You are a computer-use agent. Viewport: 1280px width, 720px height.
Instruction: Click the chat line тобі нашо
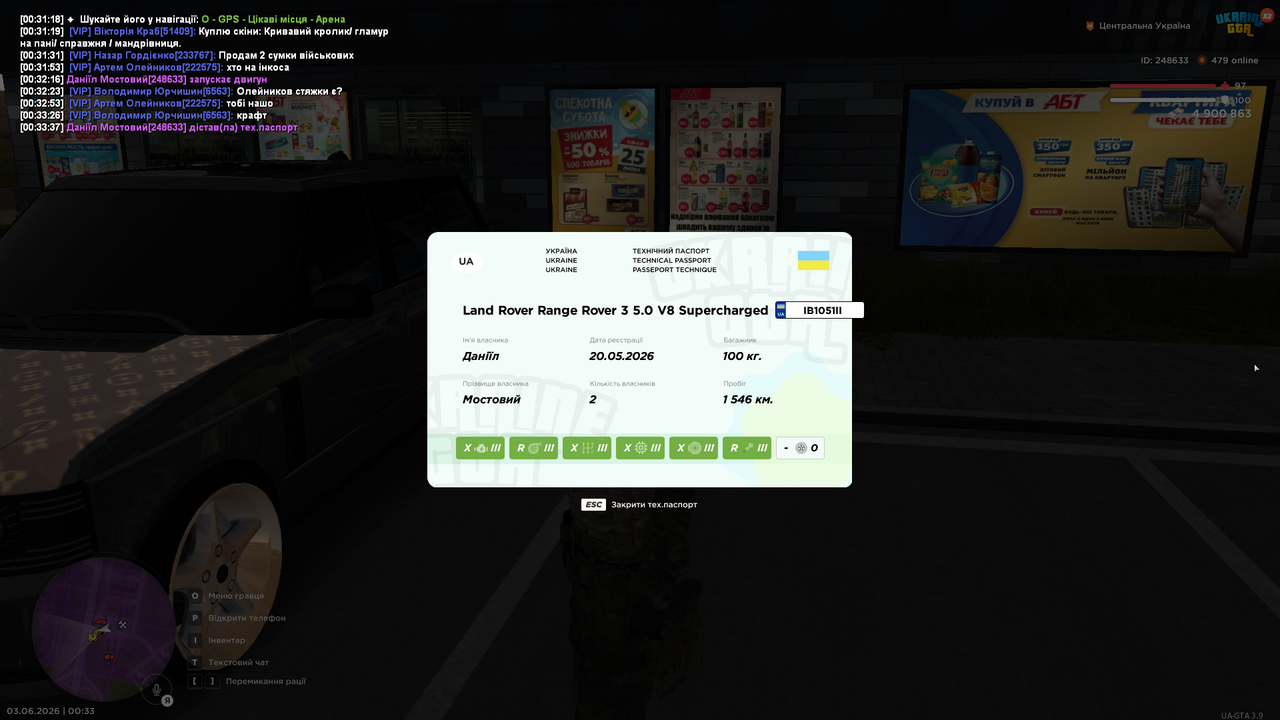147,103
